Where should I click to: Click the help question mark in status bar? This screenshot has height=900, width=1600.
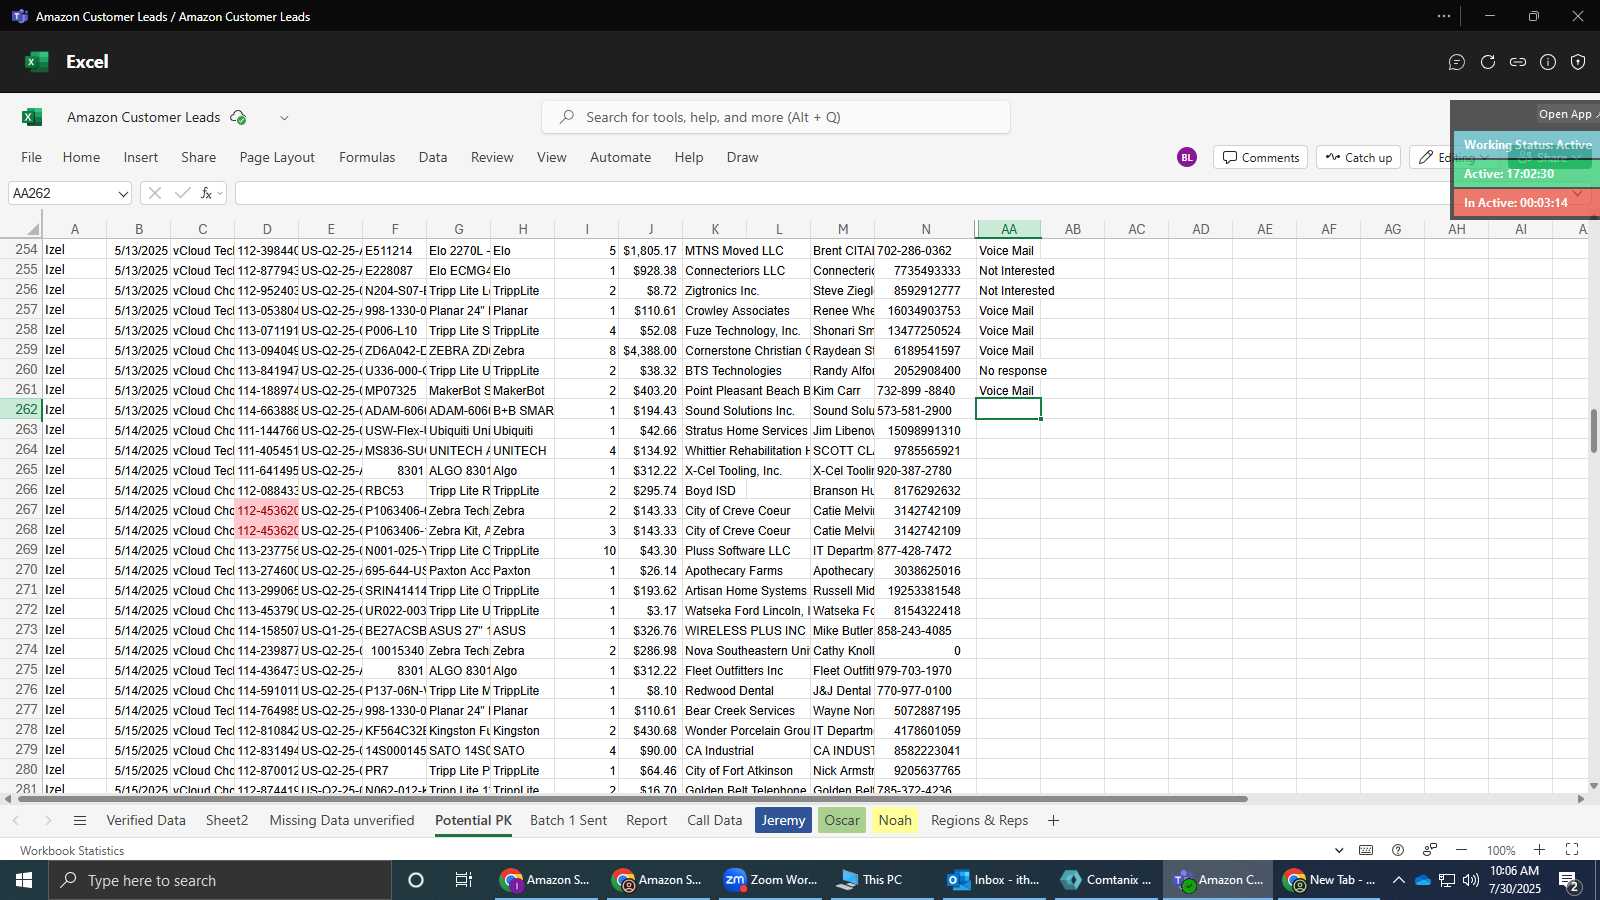(x=1398, y=850)
